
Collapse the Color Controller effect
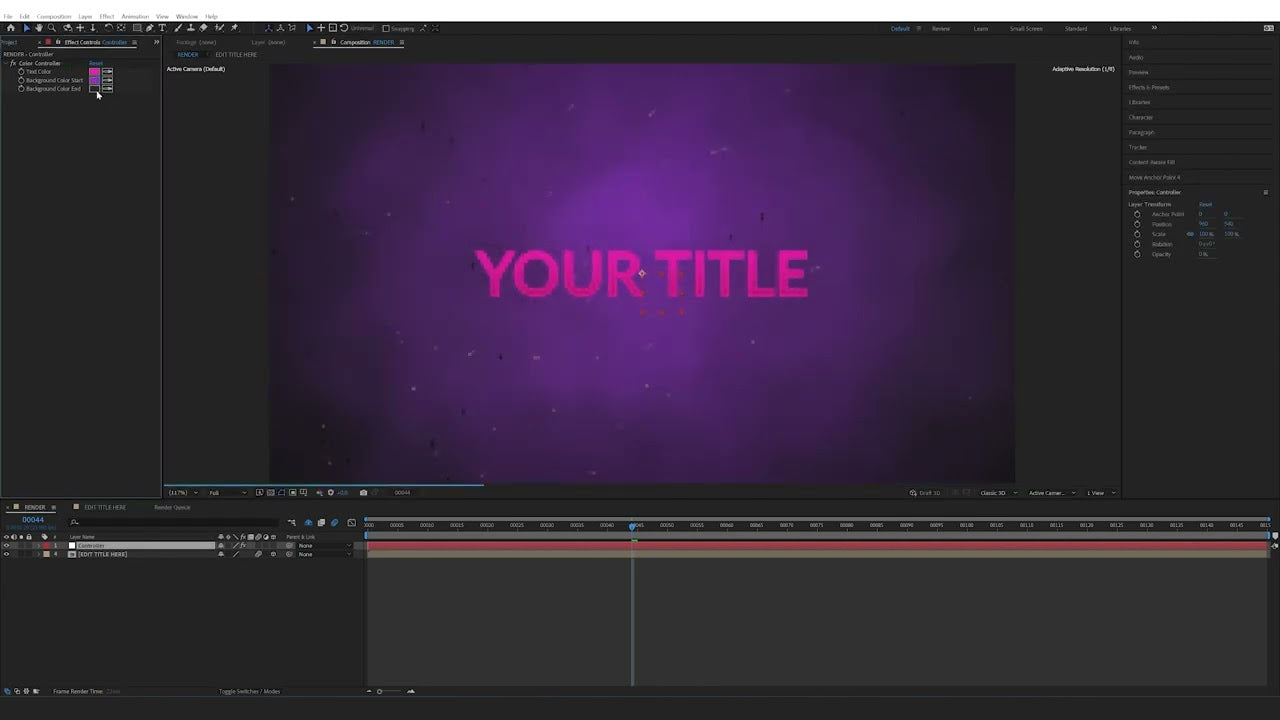6,63
